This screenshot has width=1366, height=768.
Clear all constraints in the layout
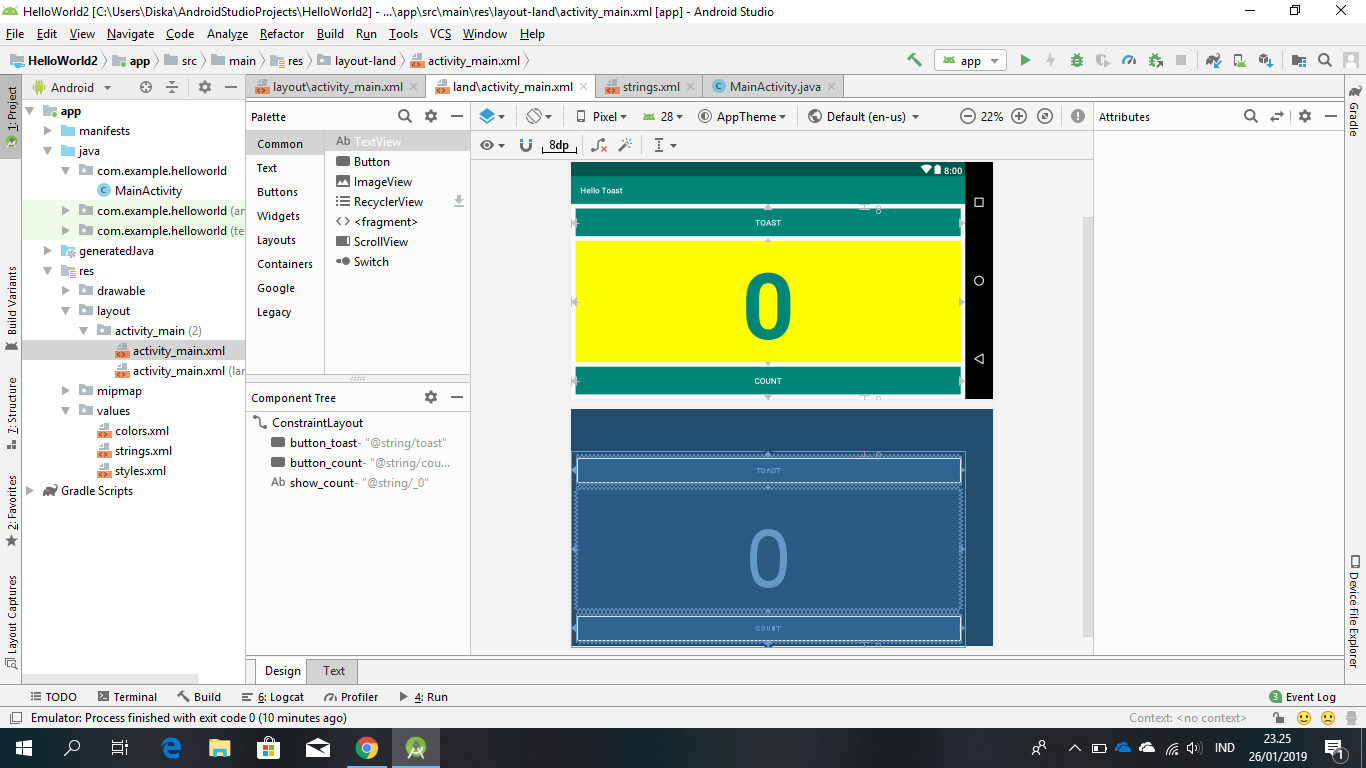pos(598,145)
